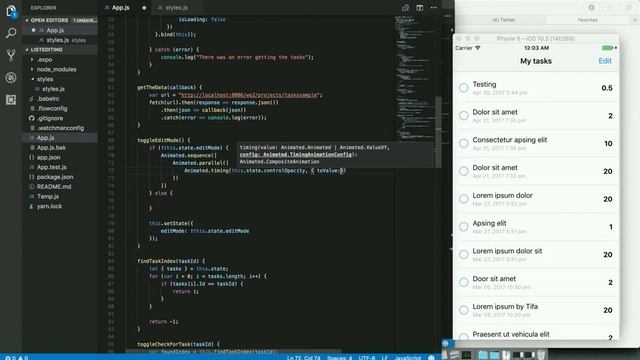Open the app.json file

coord(48,158)
